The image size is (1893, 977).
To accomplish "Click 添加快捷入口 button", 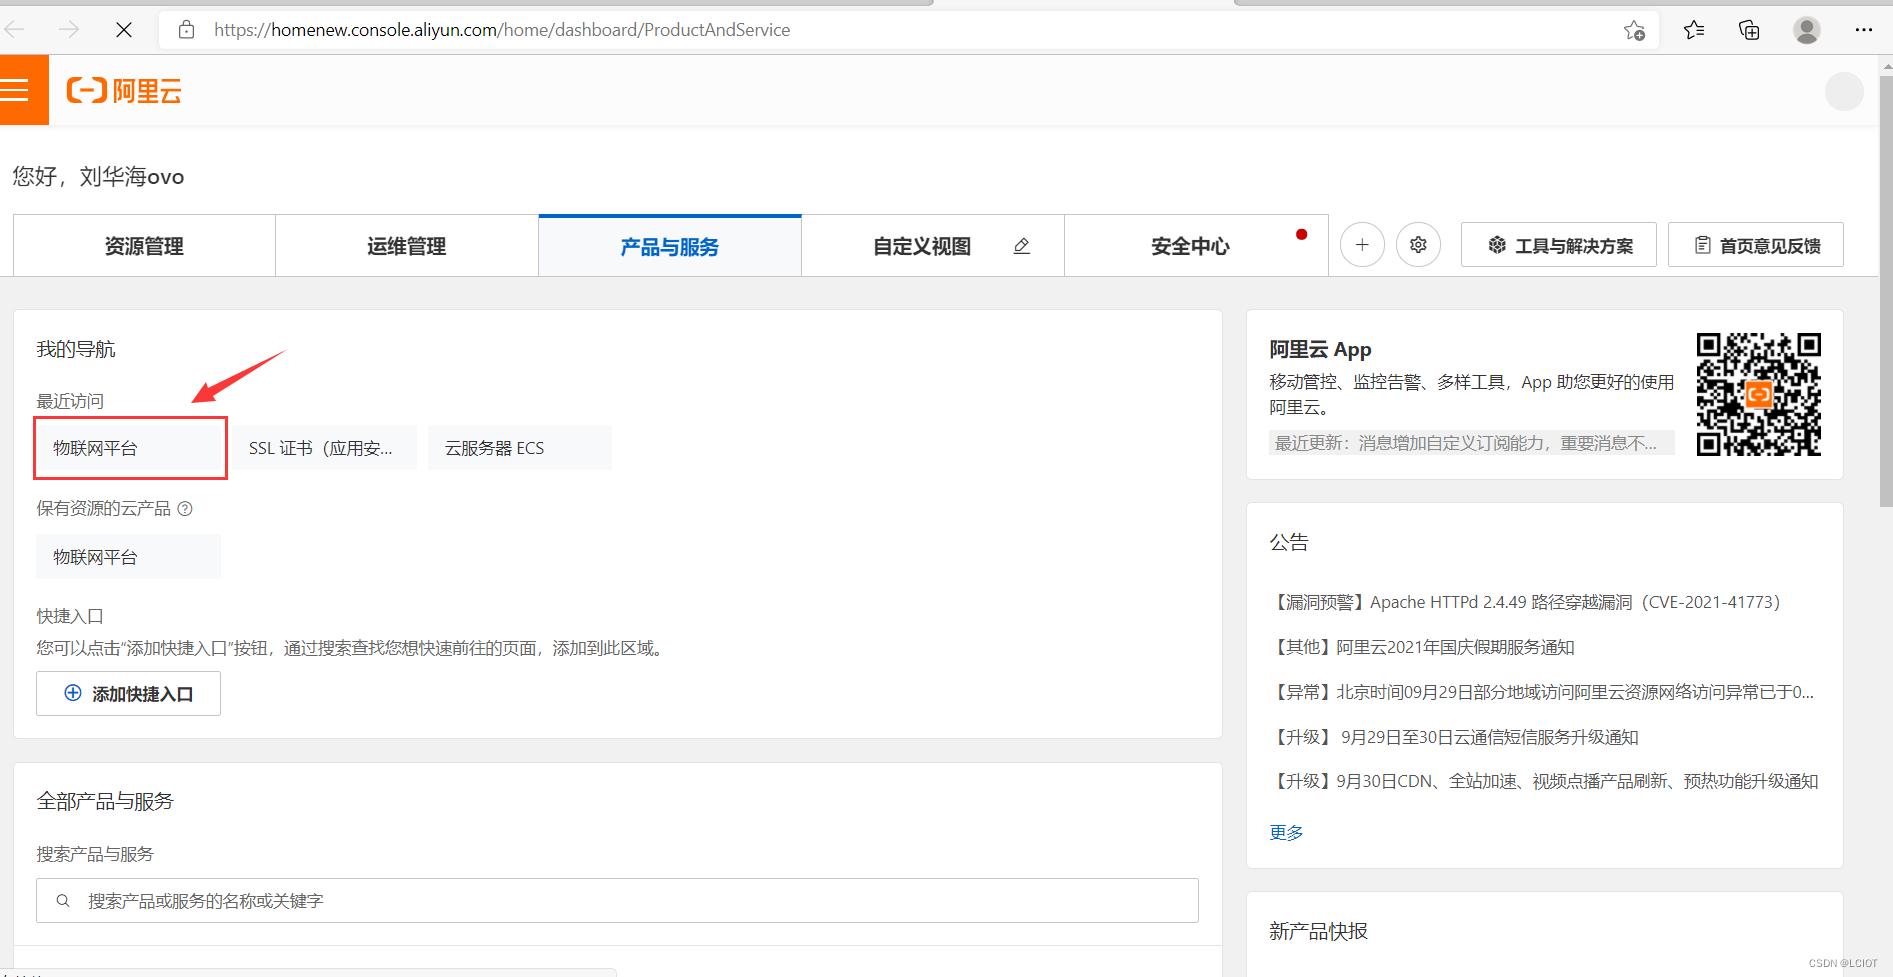I will pos(129,694).
